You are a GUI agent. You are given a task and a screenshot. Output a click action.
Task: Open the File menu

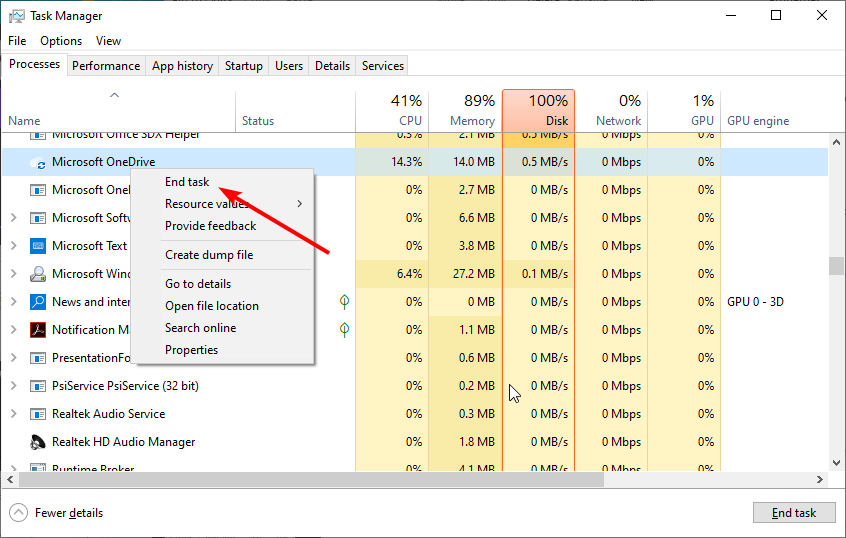click(17, 41)
